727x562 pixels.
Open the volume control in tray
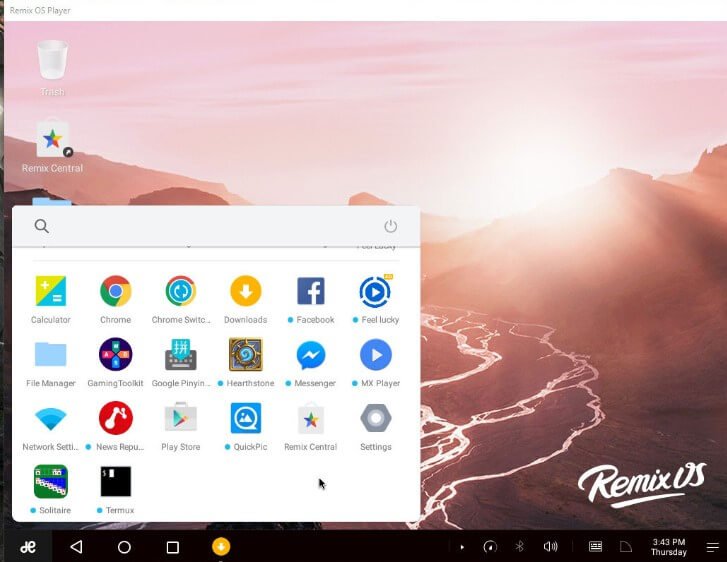(x=550, y=547)
